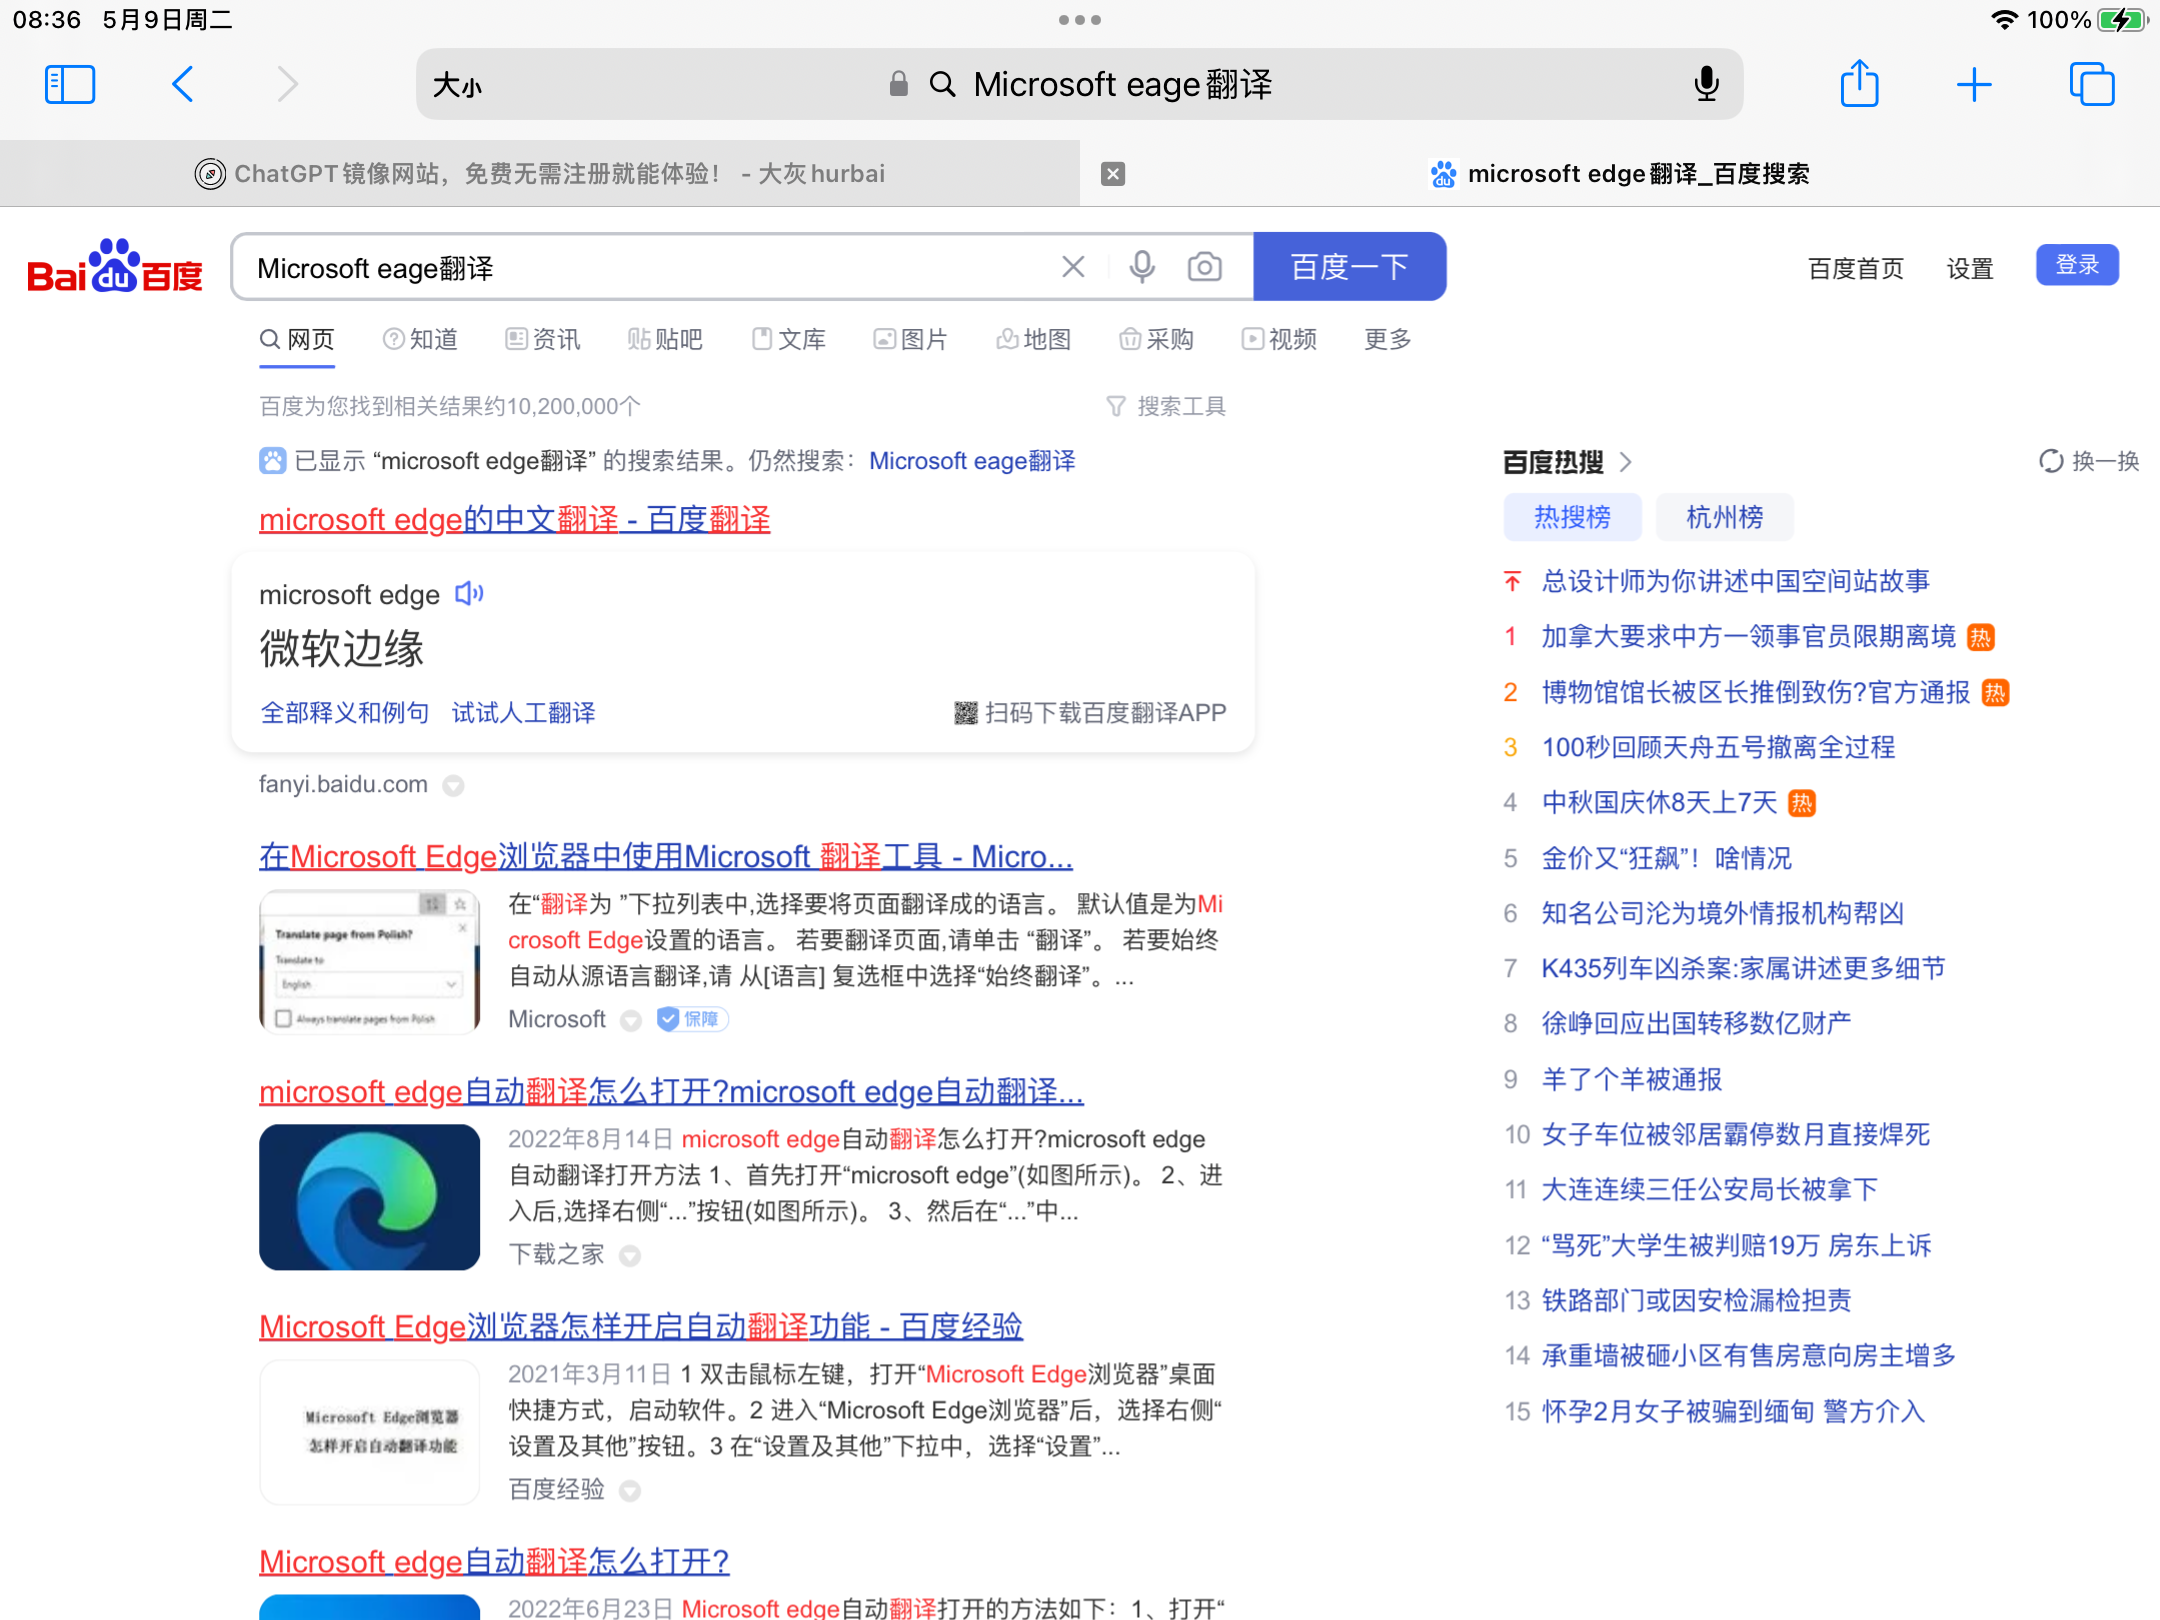Switch to 视频 tab
2160x1620 pixels.
tap(1280, 340)
